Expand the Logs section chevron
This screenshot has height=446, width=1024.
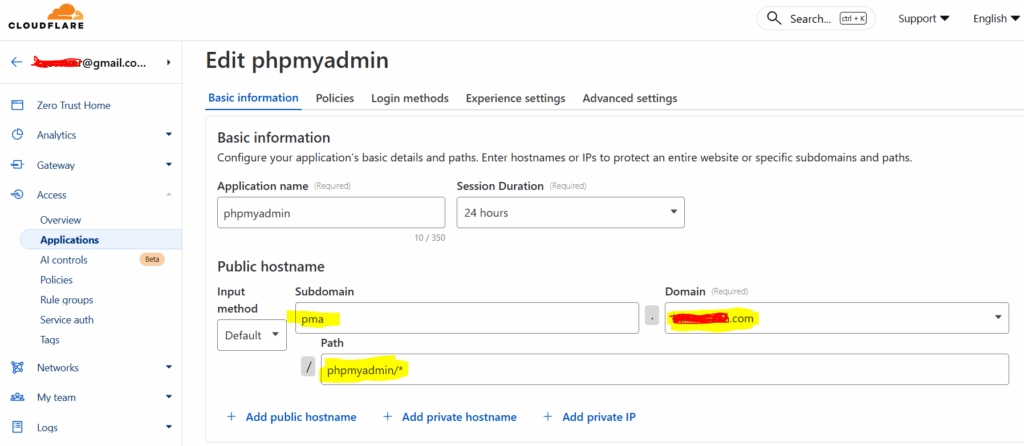pyautogui.click(x=168, y=426)
